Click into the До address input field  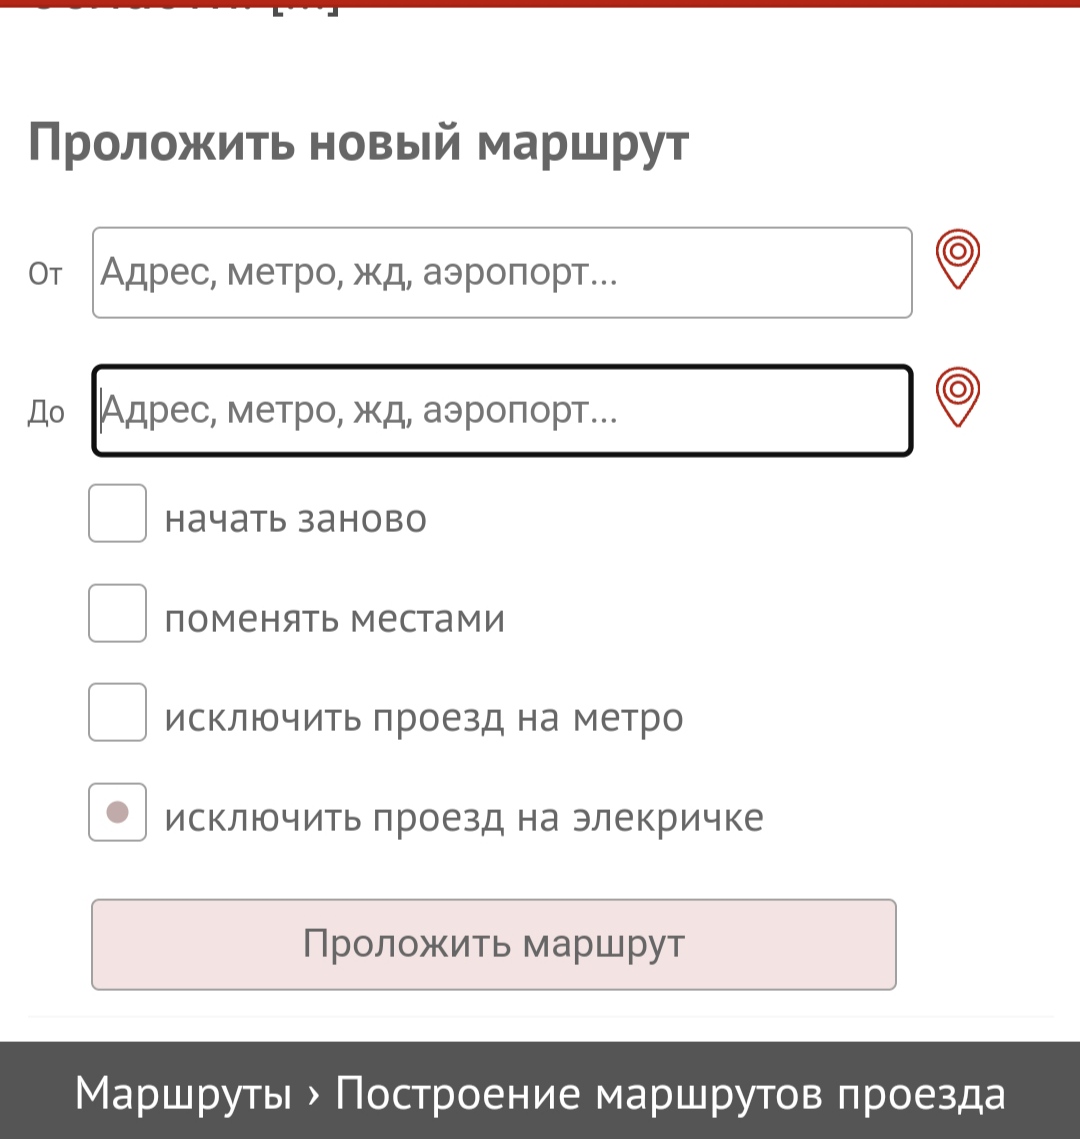tap(502, 411)
